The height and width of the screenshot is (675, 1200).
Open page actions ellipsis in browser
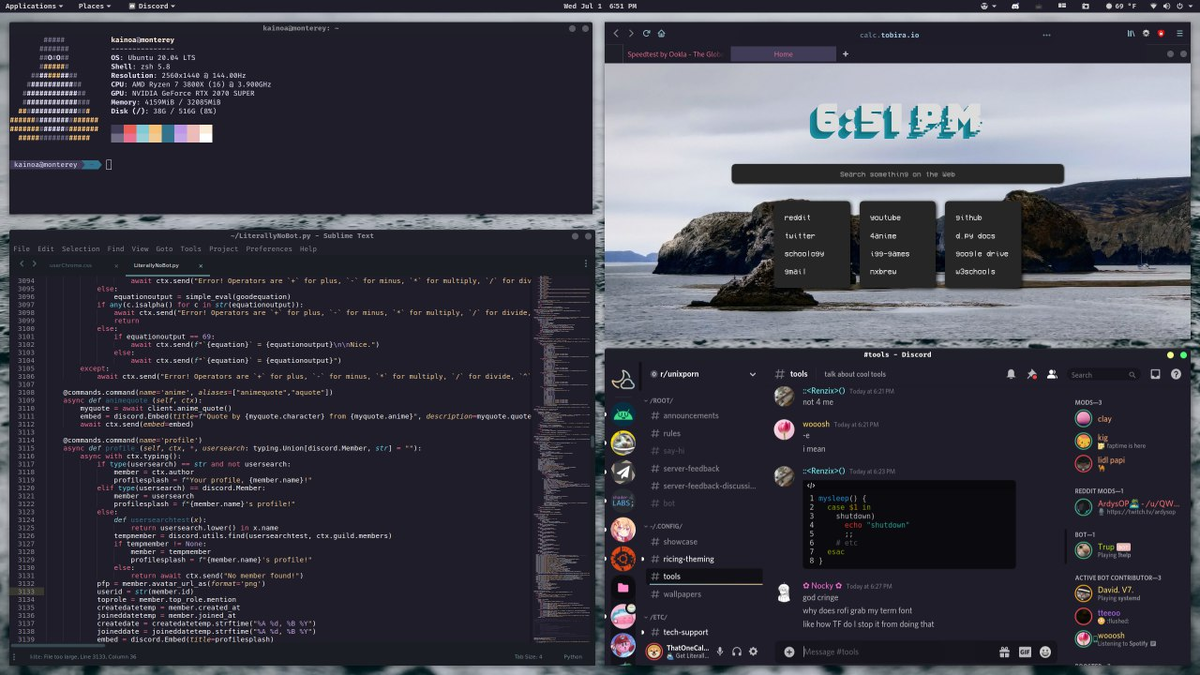pos(1047,33)
